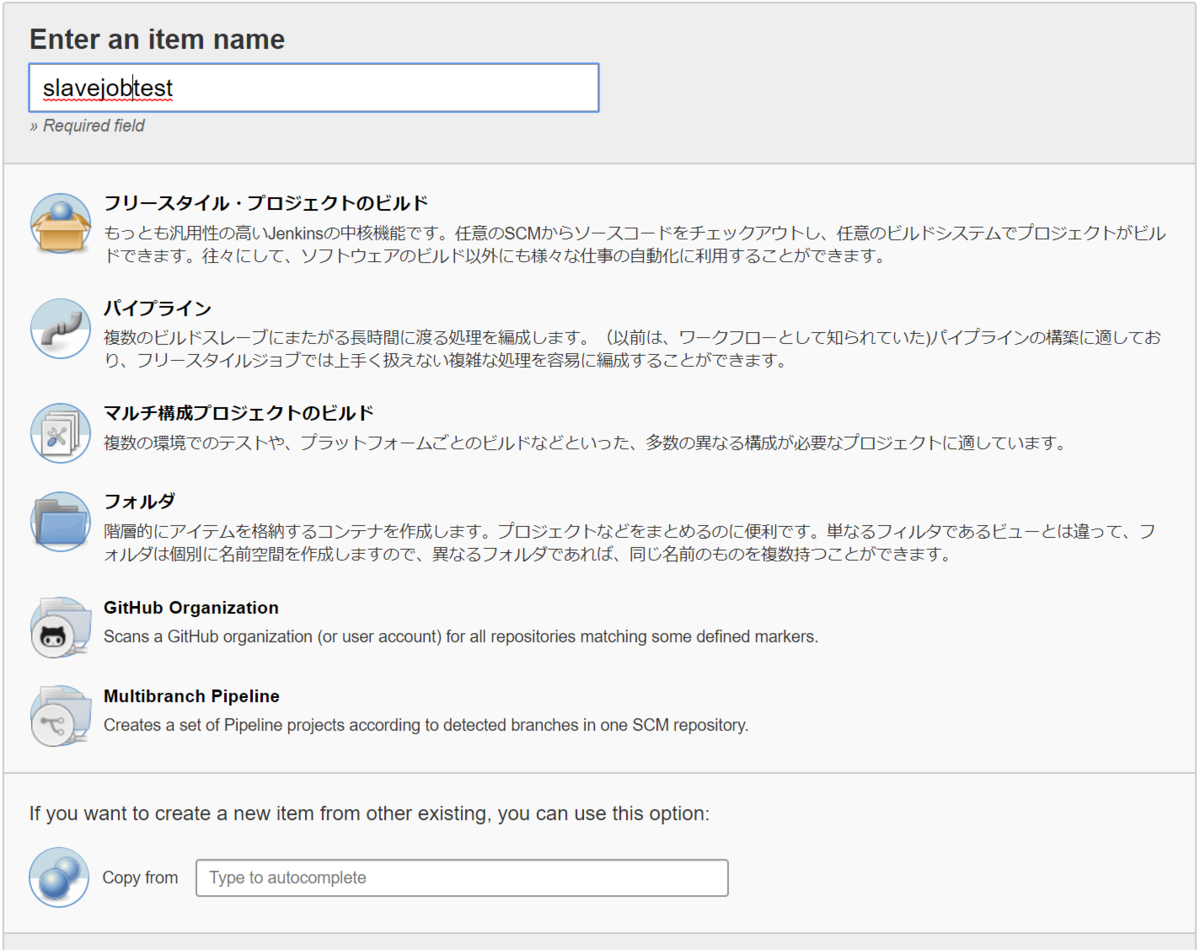Click the blue folder icon

pyautogui.click(x=60, y=521)
